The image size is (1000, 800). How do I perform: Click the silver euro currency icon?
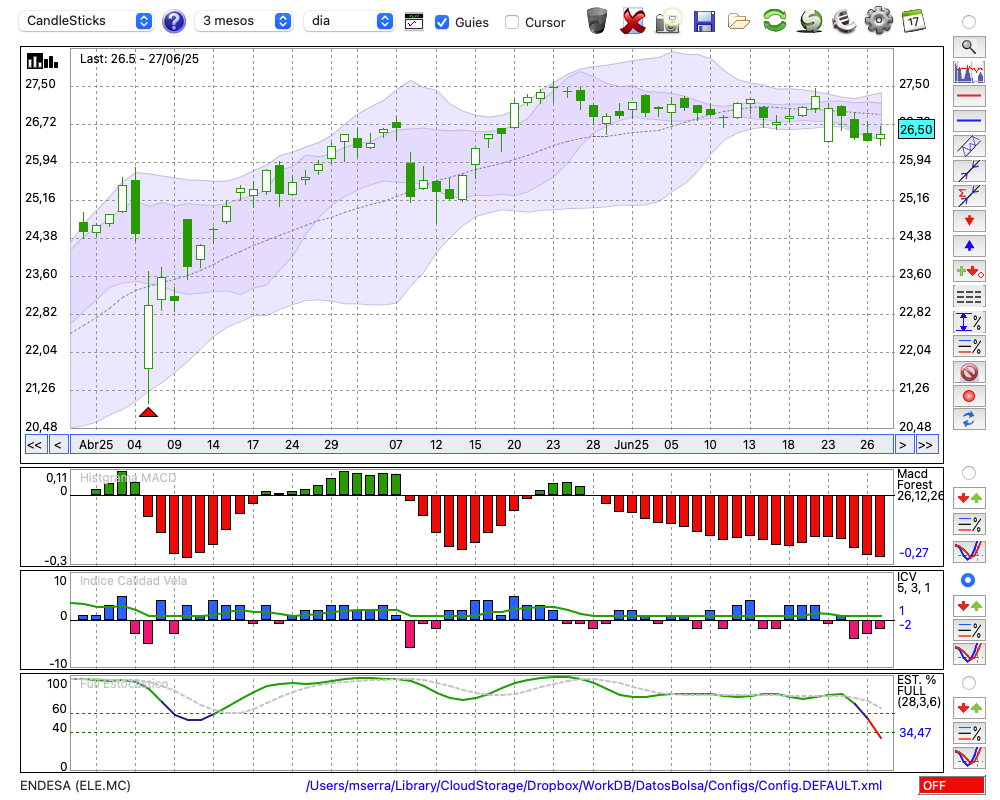(x=844, y=21)
